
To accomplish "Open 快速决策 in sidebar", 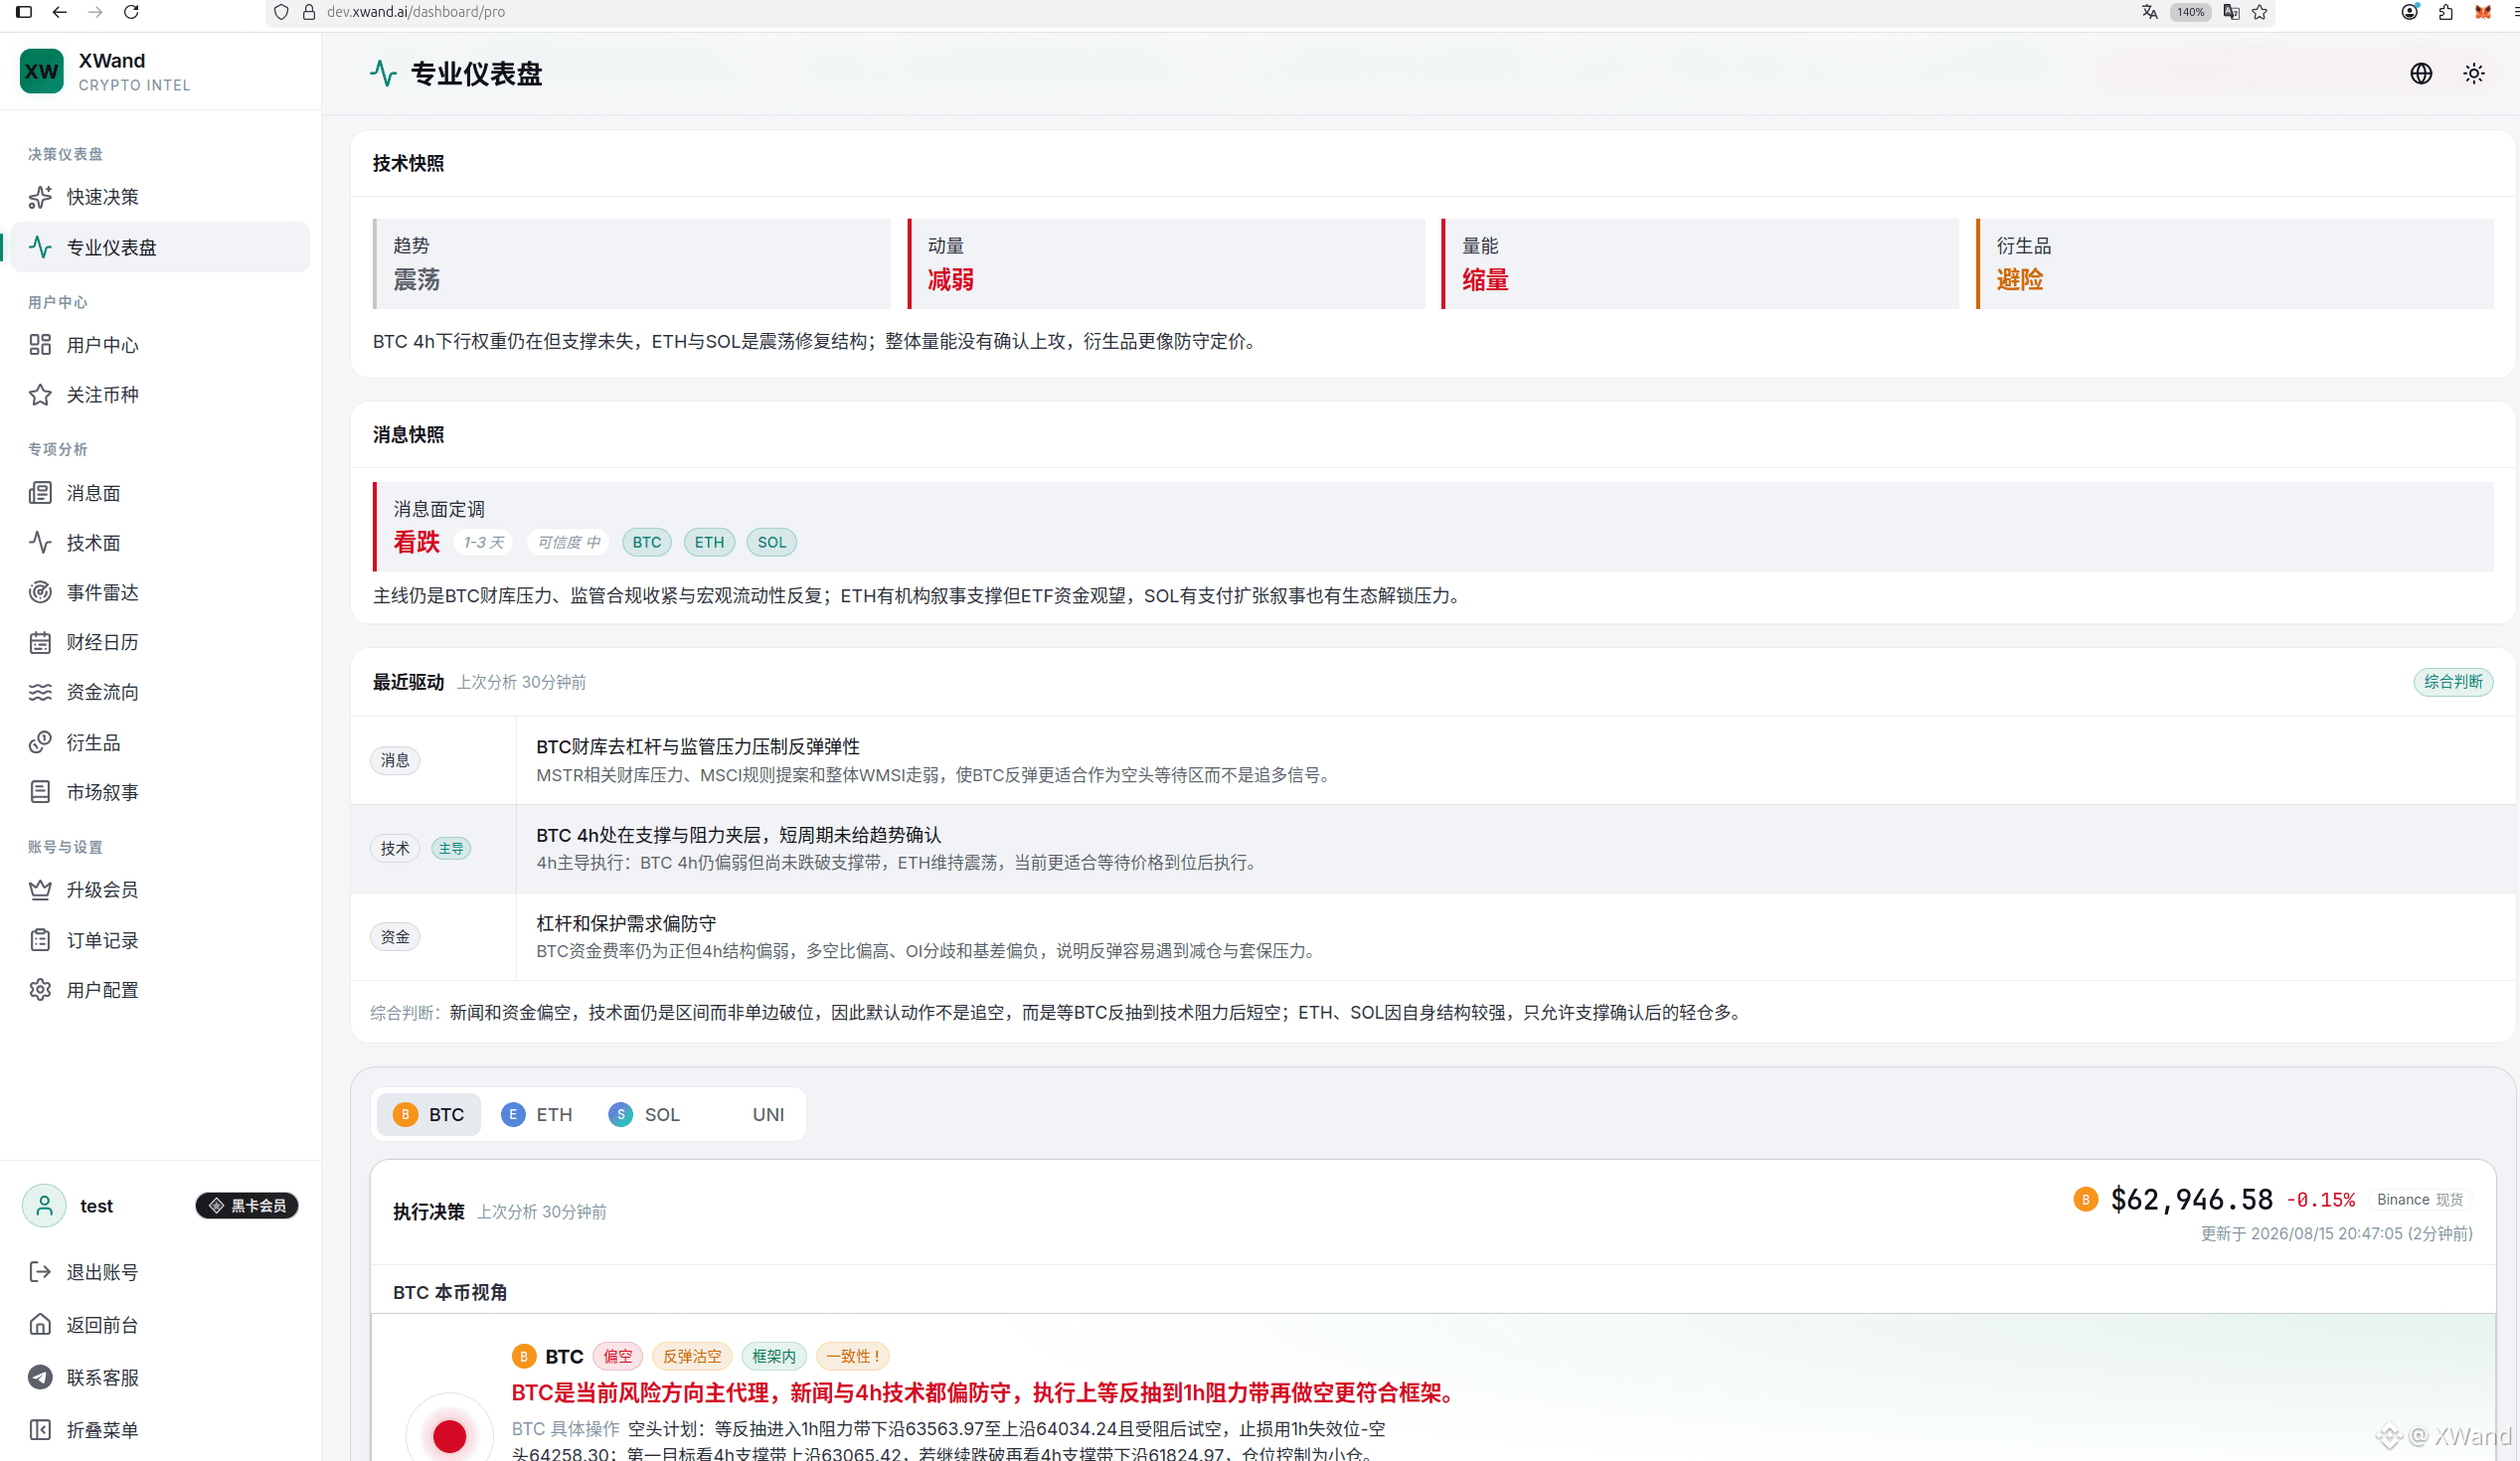I will click(160, 197).
